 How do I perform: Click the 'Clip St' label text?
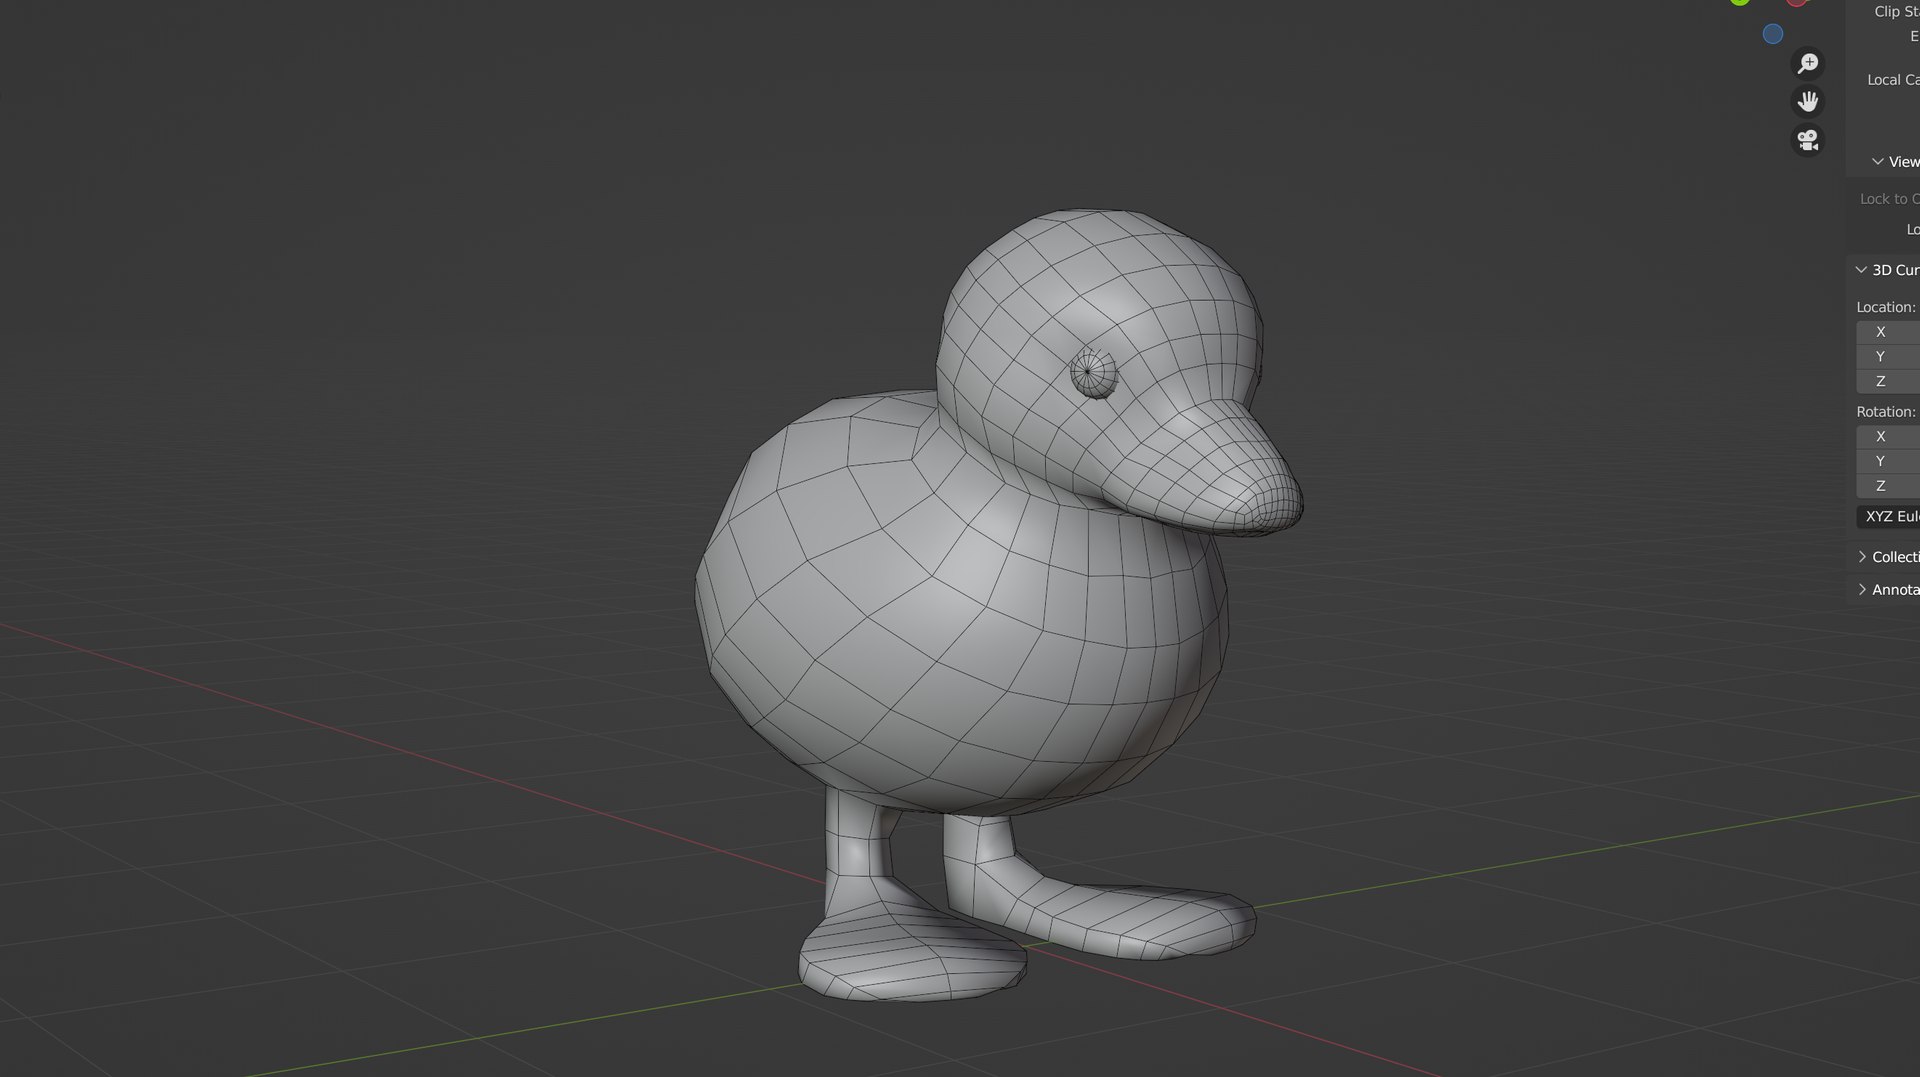pyautogui.click(x=1897, y=12)
